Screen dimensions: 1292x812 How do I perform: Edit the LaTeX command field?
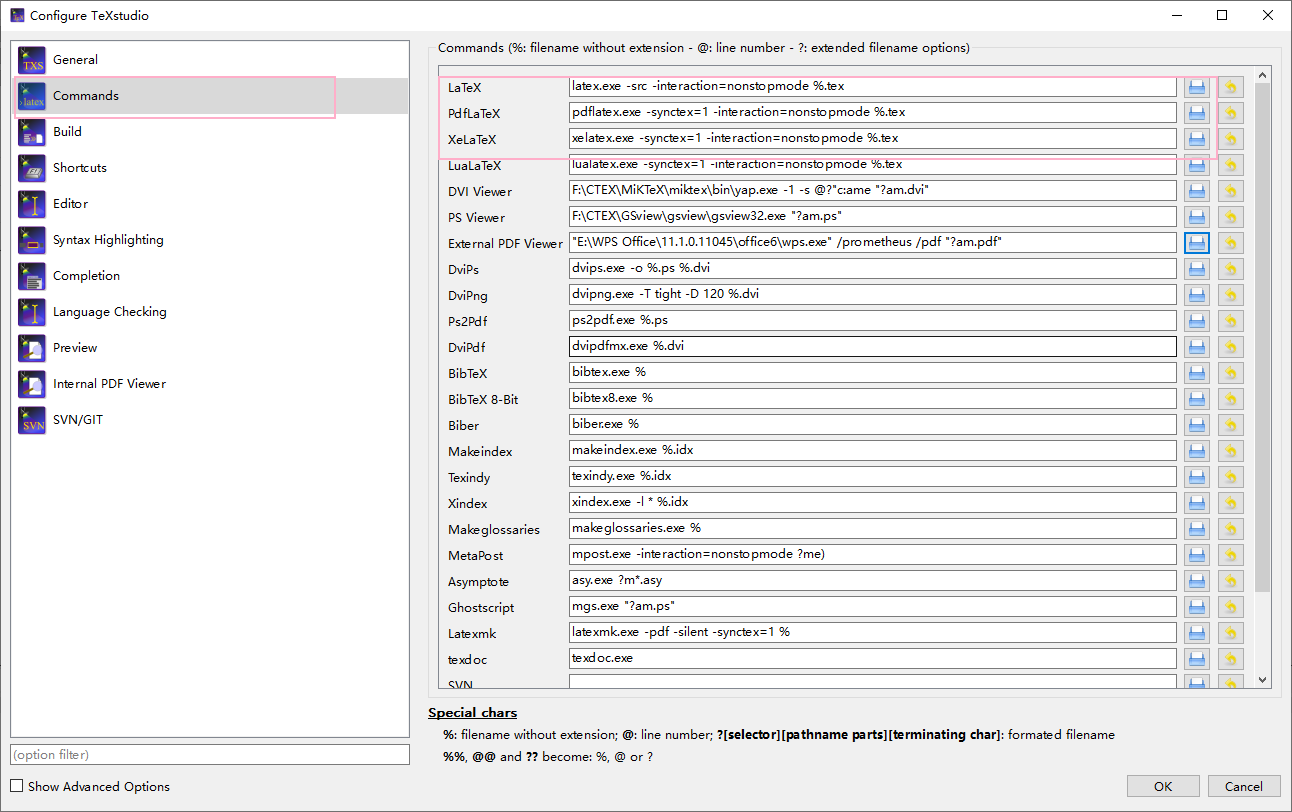tap(873, 87)
